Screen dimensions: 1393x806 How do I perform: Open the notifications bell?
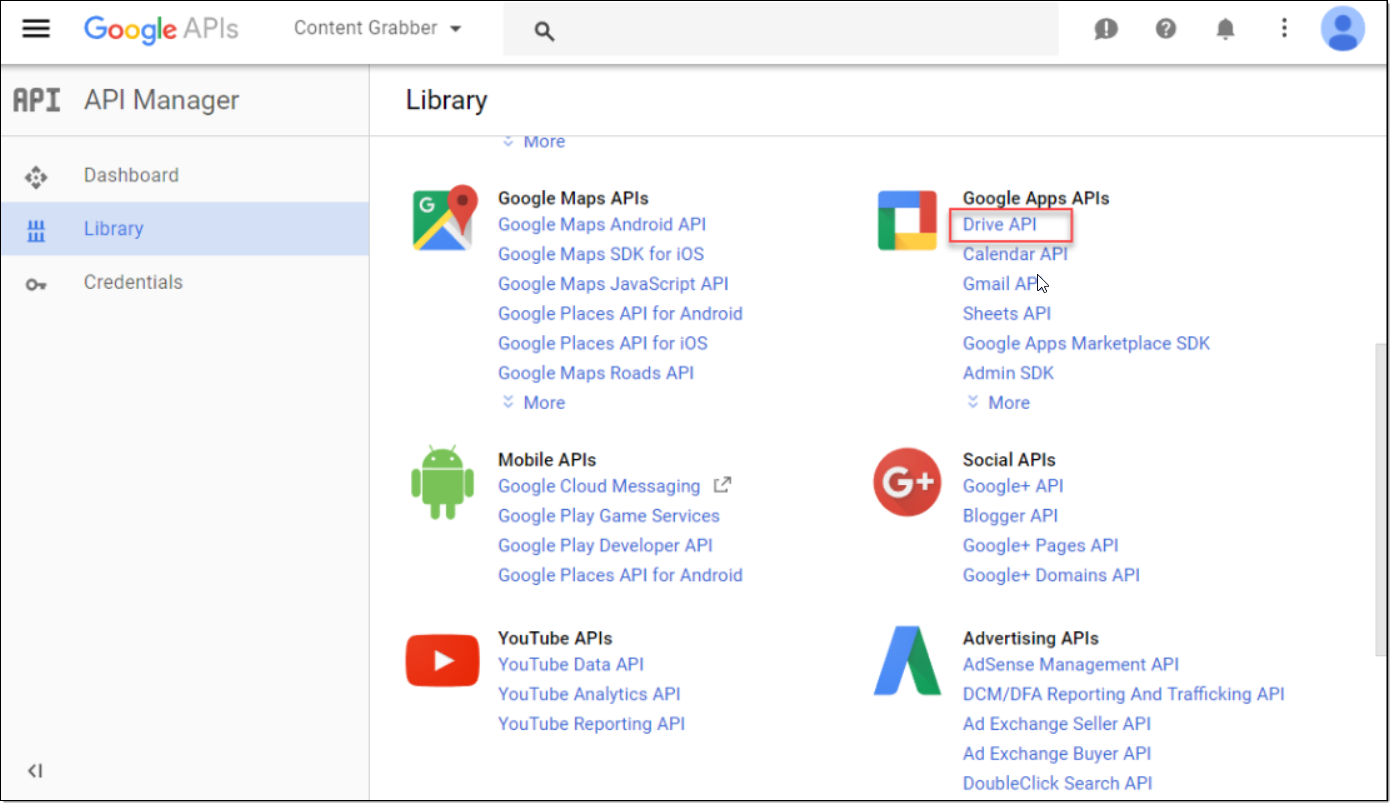point(1225,29)
